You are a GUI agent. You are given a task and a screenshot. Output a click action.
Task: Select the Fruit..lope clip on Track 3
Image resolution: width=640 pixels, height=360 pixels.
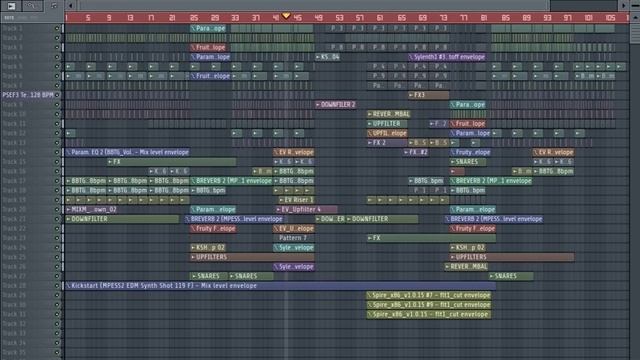[x=208, y=47]
